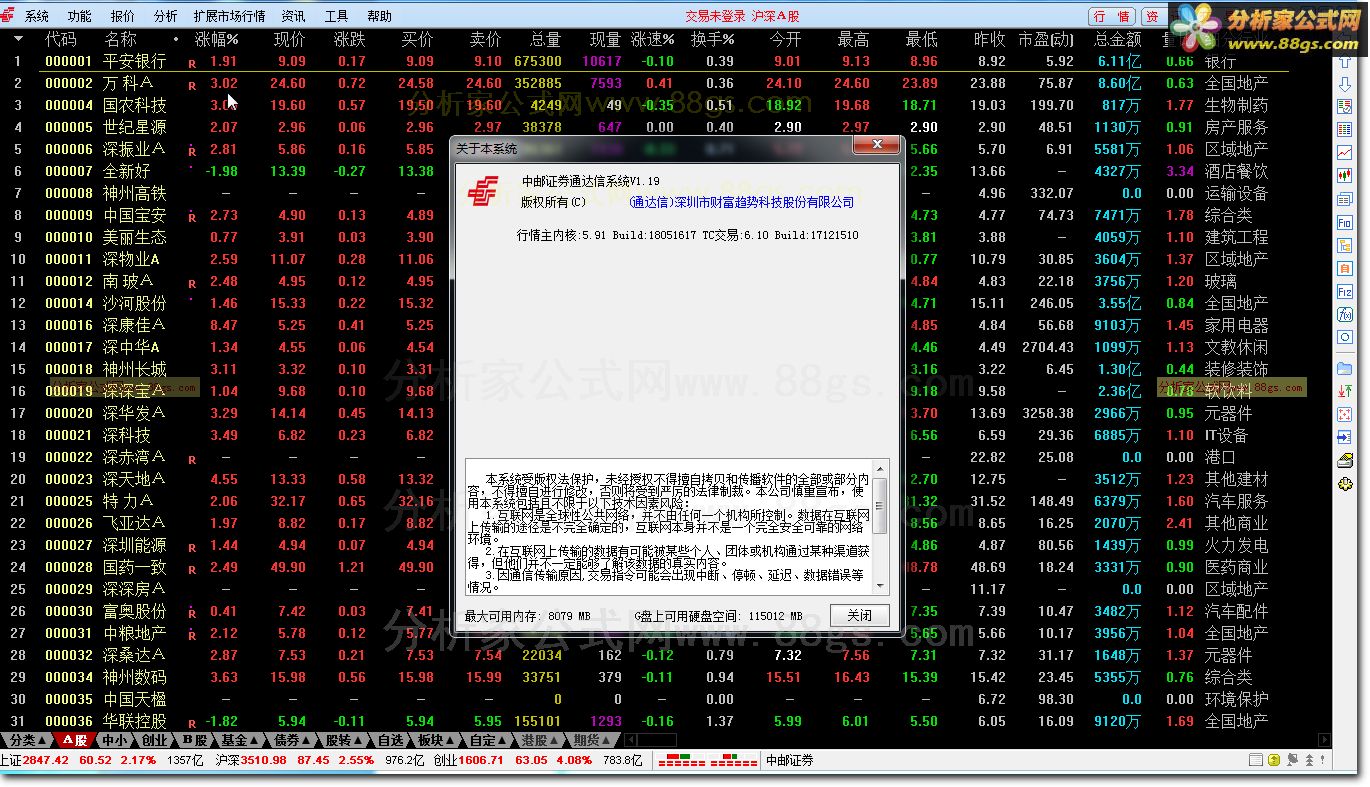Click the 关闭 button in the about dialog
Viewport: 1370px width, 787px height.
coord(859,616)
